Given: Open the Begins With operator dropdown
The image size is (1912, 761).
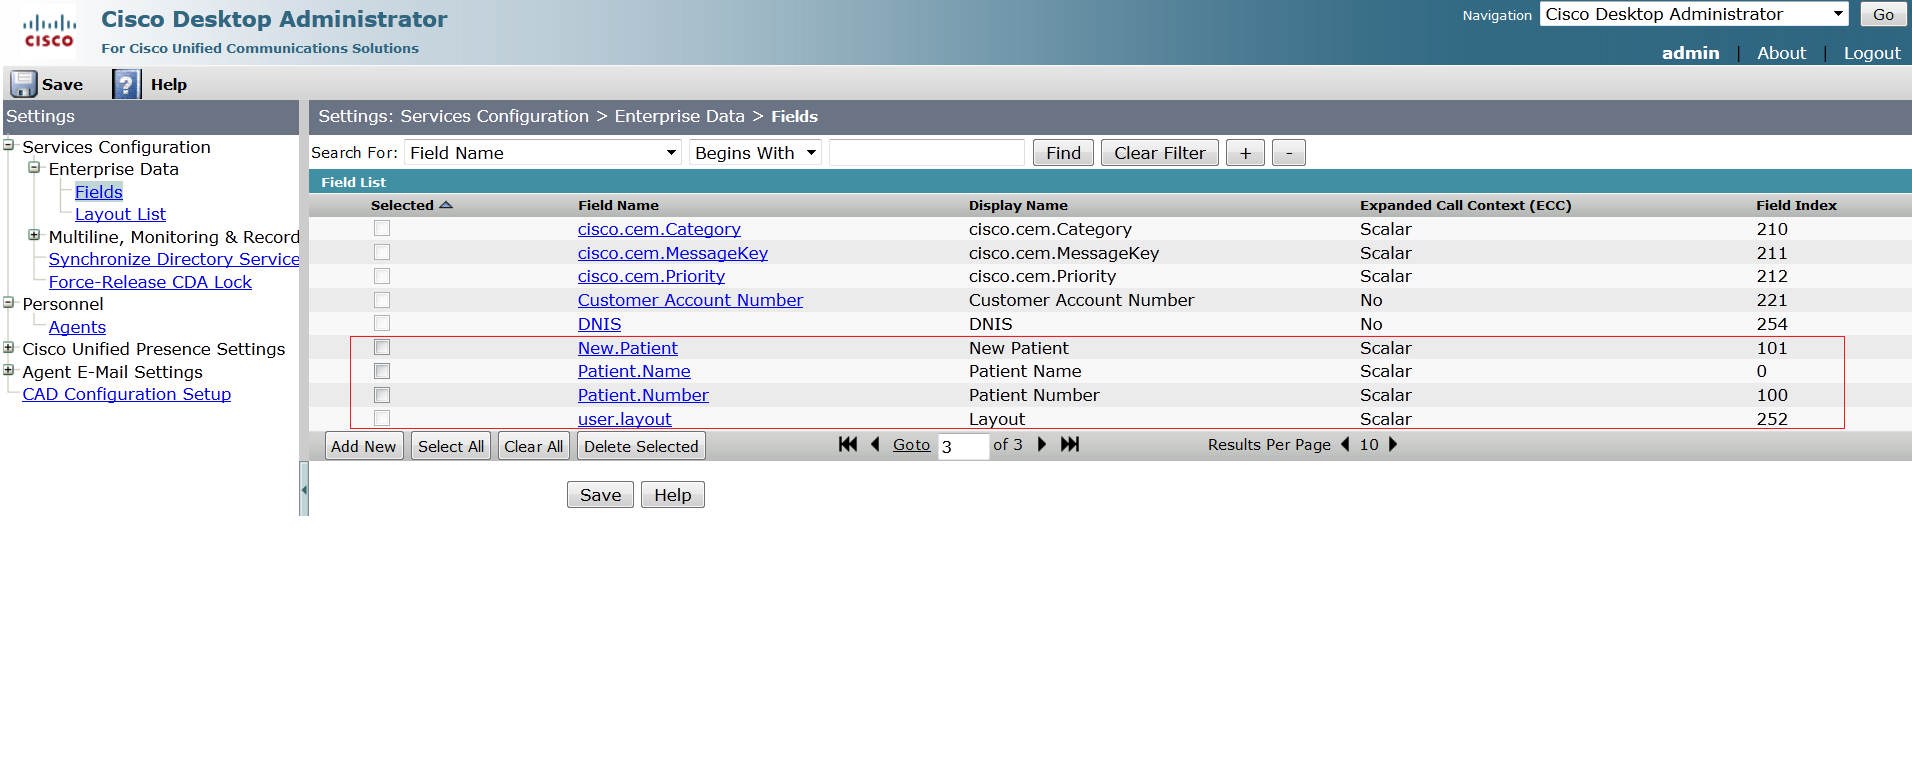Looking at the screenshot, I should tap(756, 153).
